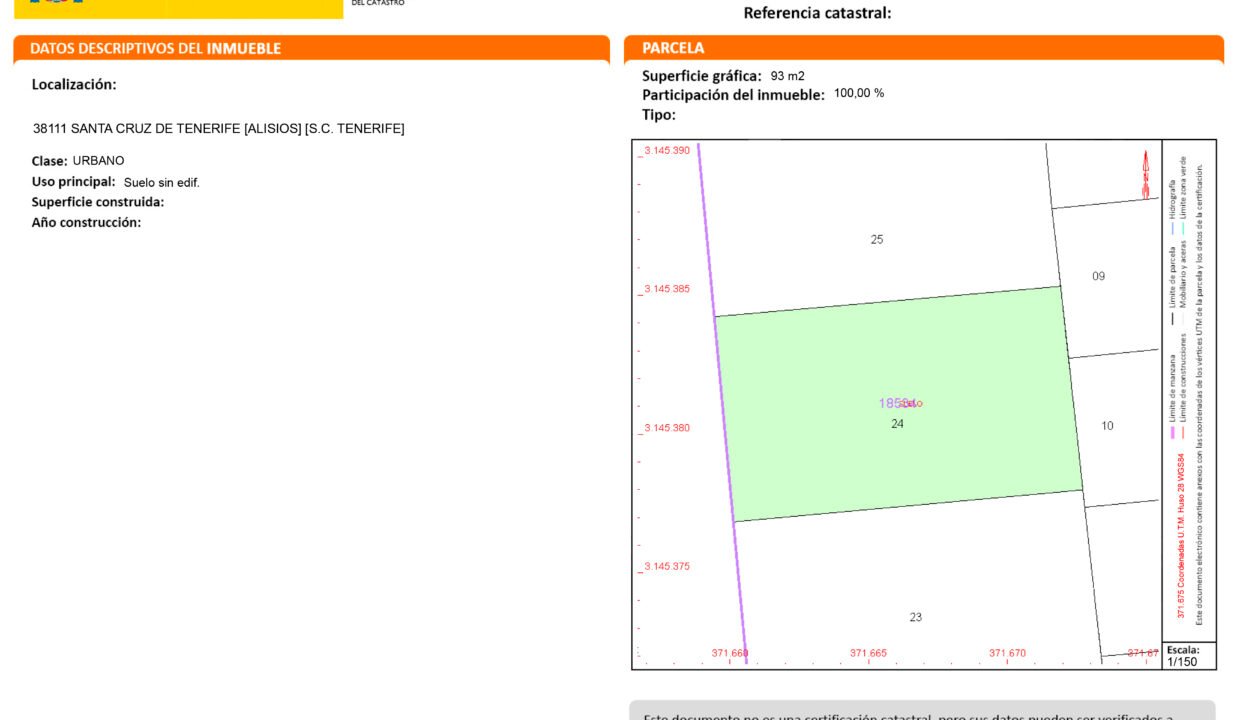Click parcel number 10 on the map

(1107, 426)
